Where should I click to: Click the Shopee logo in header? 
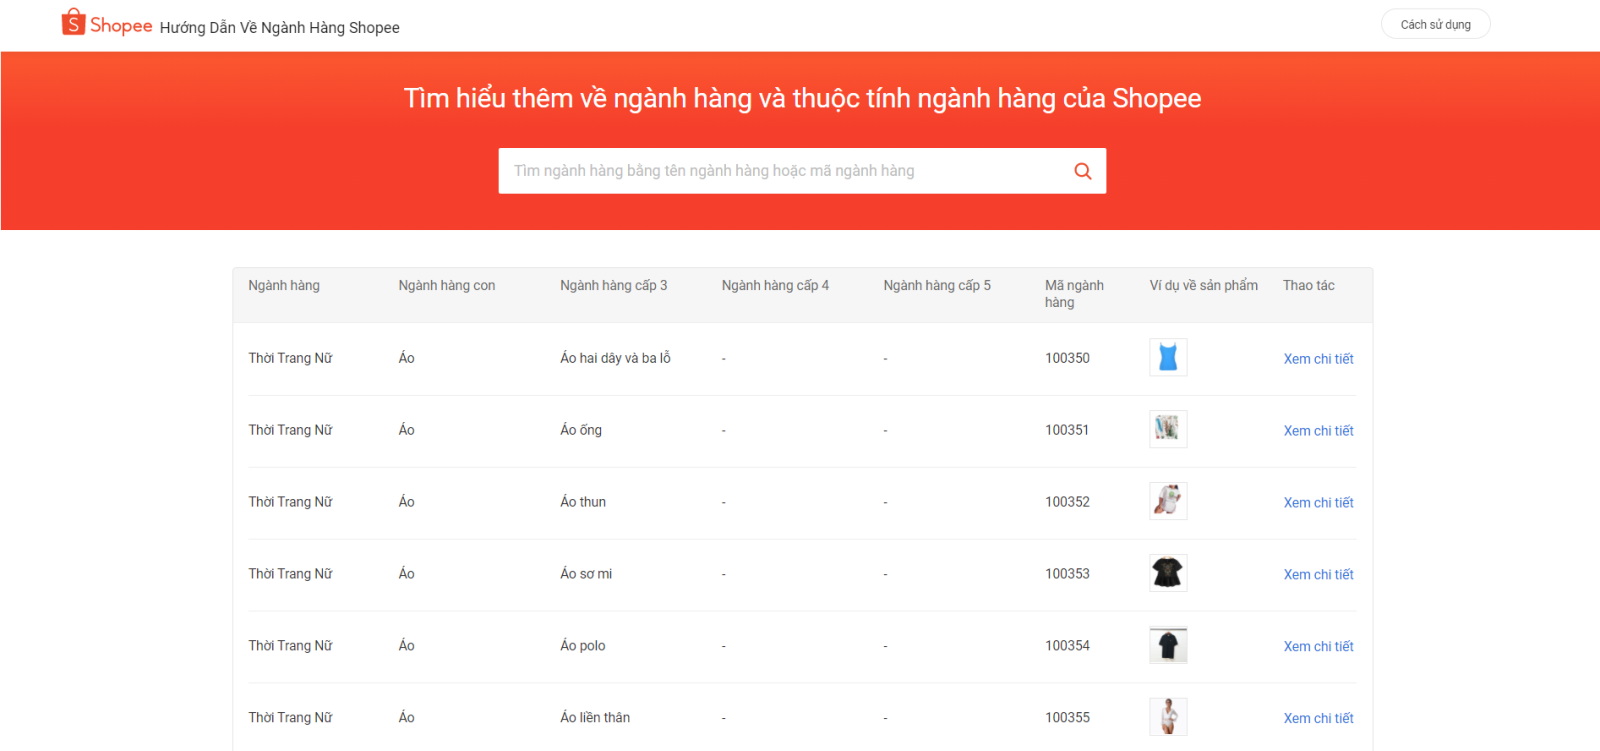pos(106,24)
